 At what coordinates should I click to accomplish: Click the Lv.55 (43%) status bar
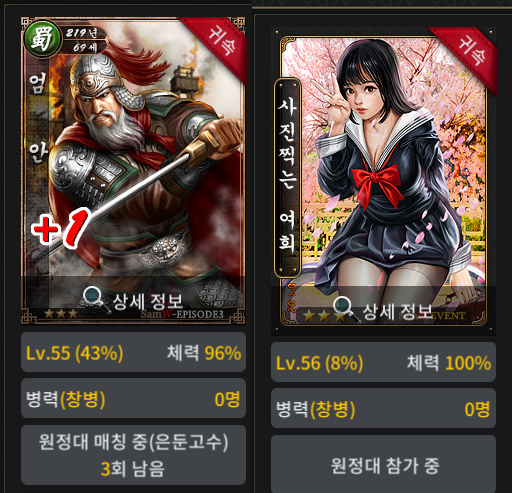tap(133, 352)
